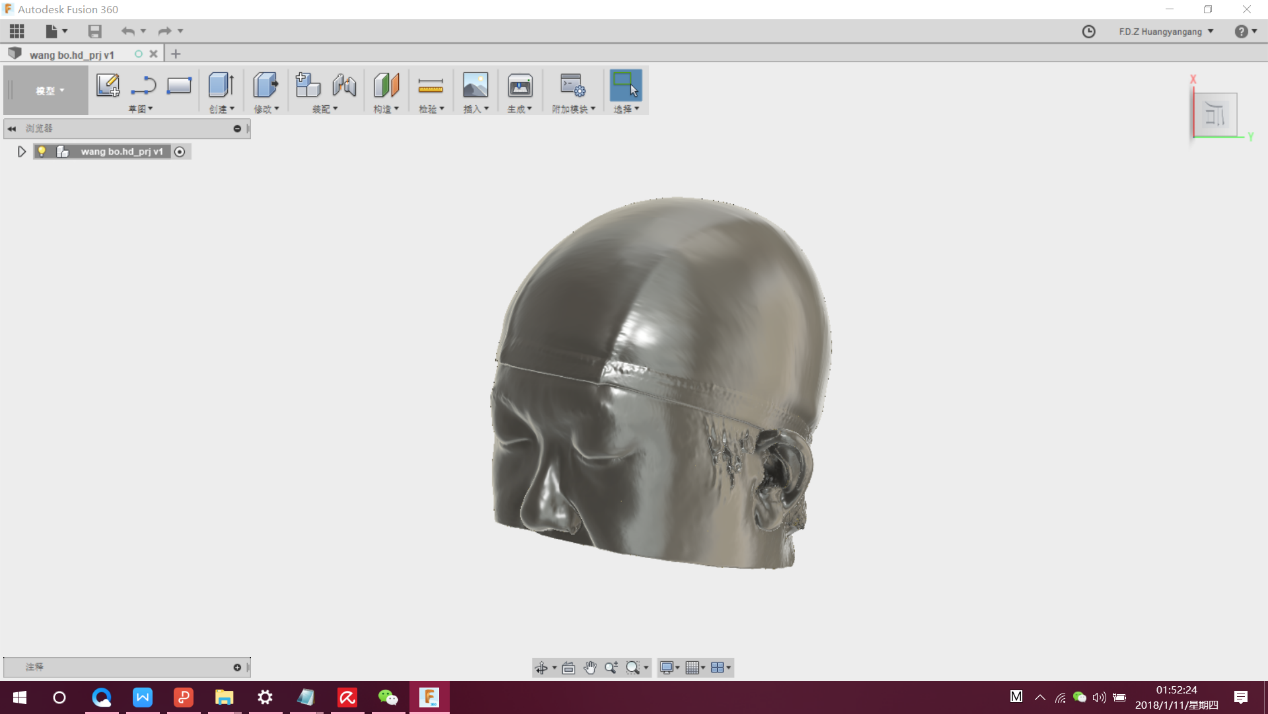
Task: Add a new design tab with plus
Action: point(176,54)
